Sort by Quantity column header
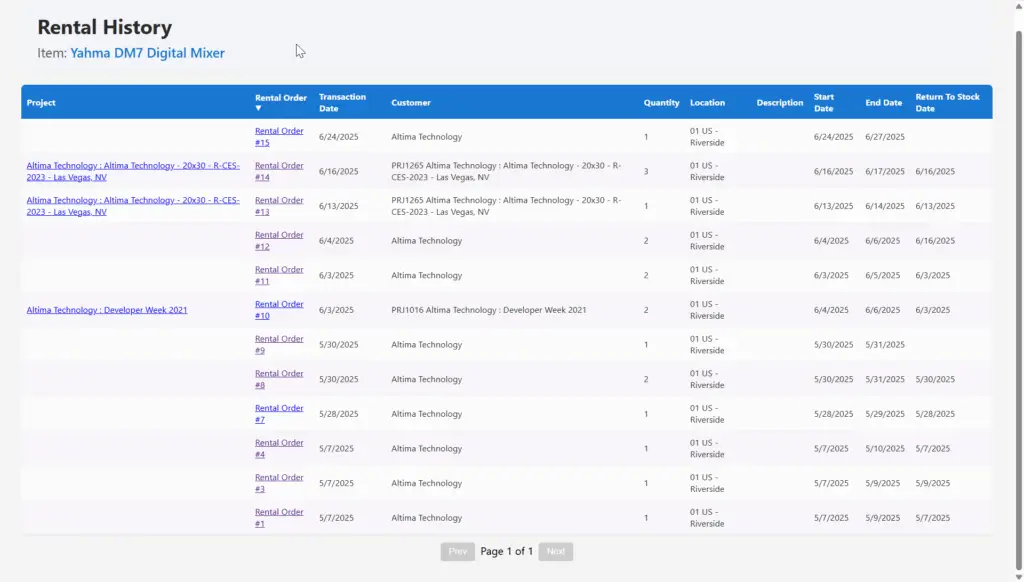The width and height of the screenshot is (1024, 582). (661, 102)
